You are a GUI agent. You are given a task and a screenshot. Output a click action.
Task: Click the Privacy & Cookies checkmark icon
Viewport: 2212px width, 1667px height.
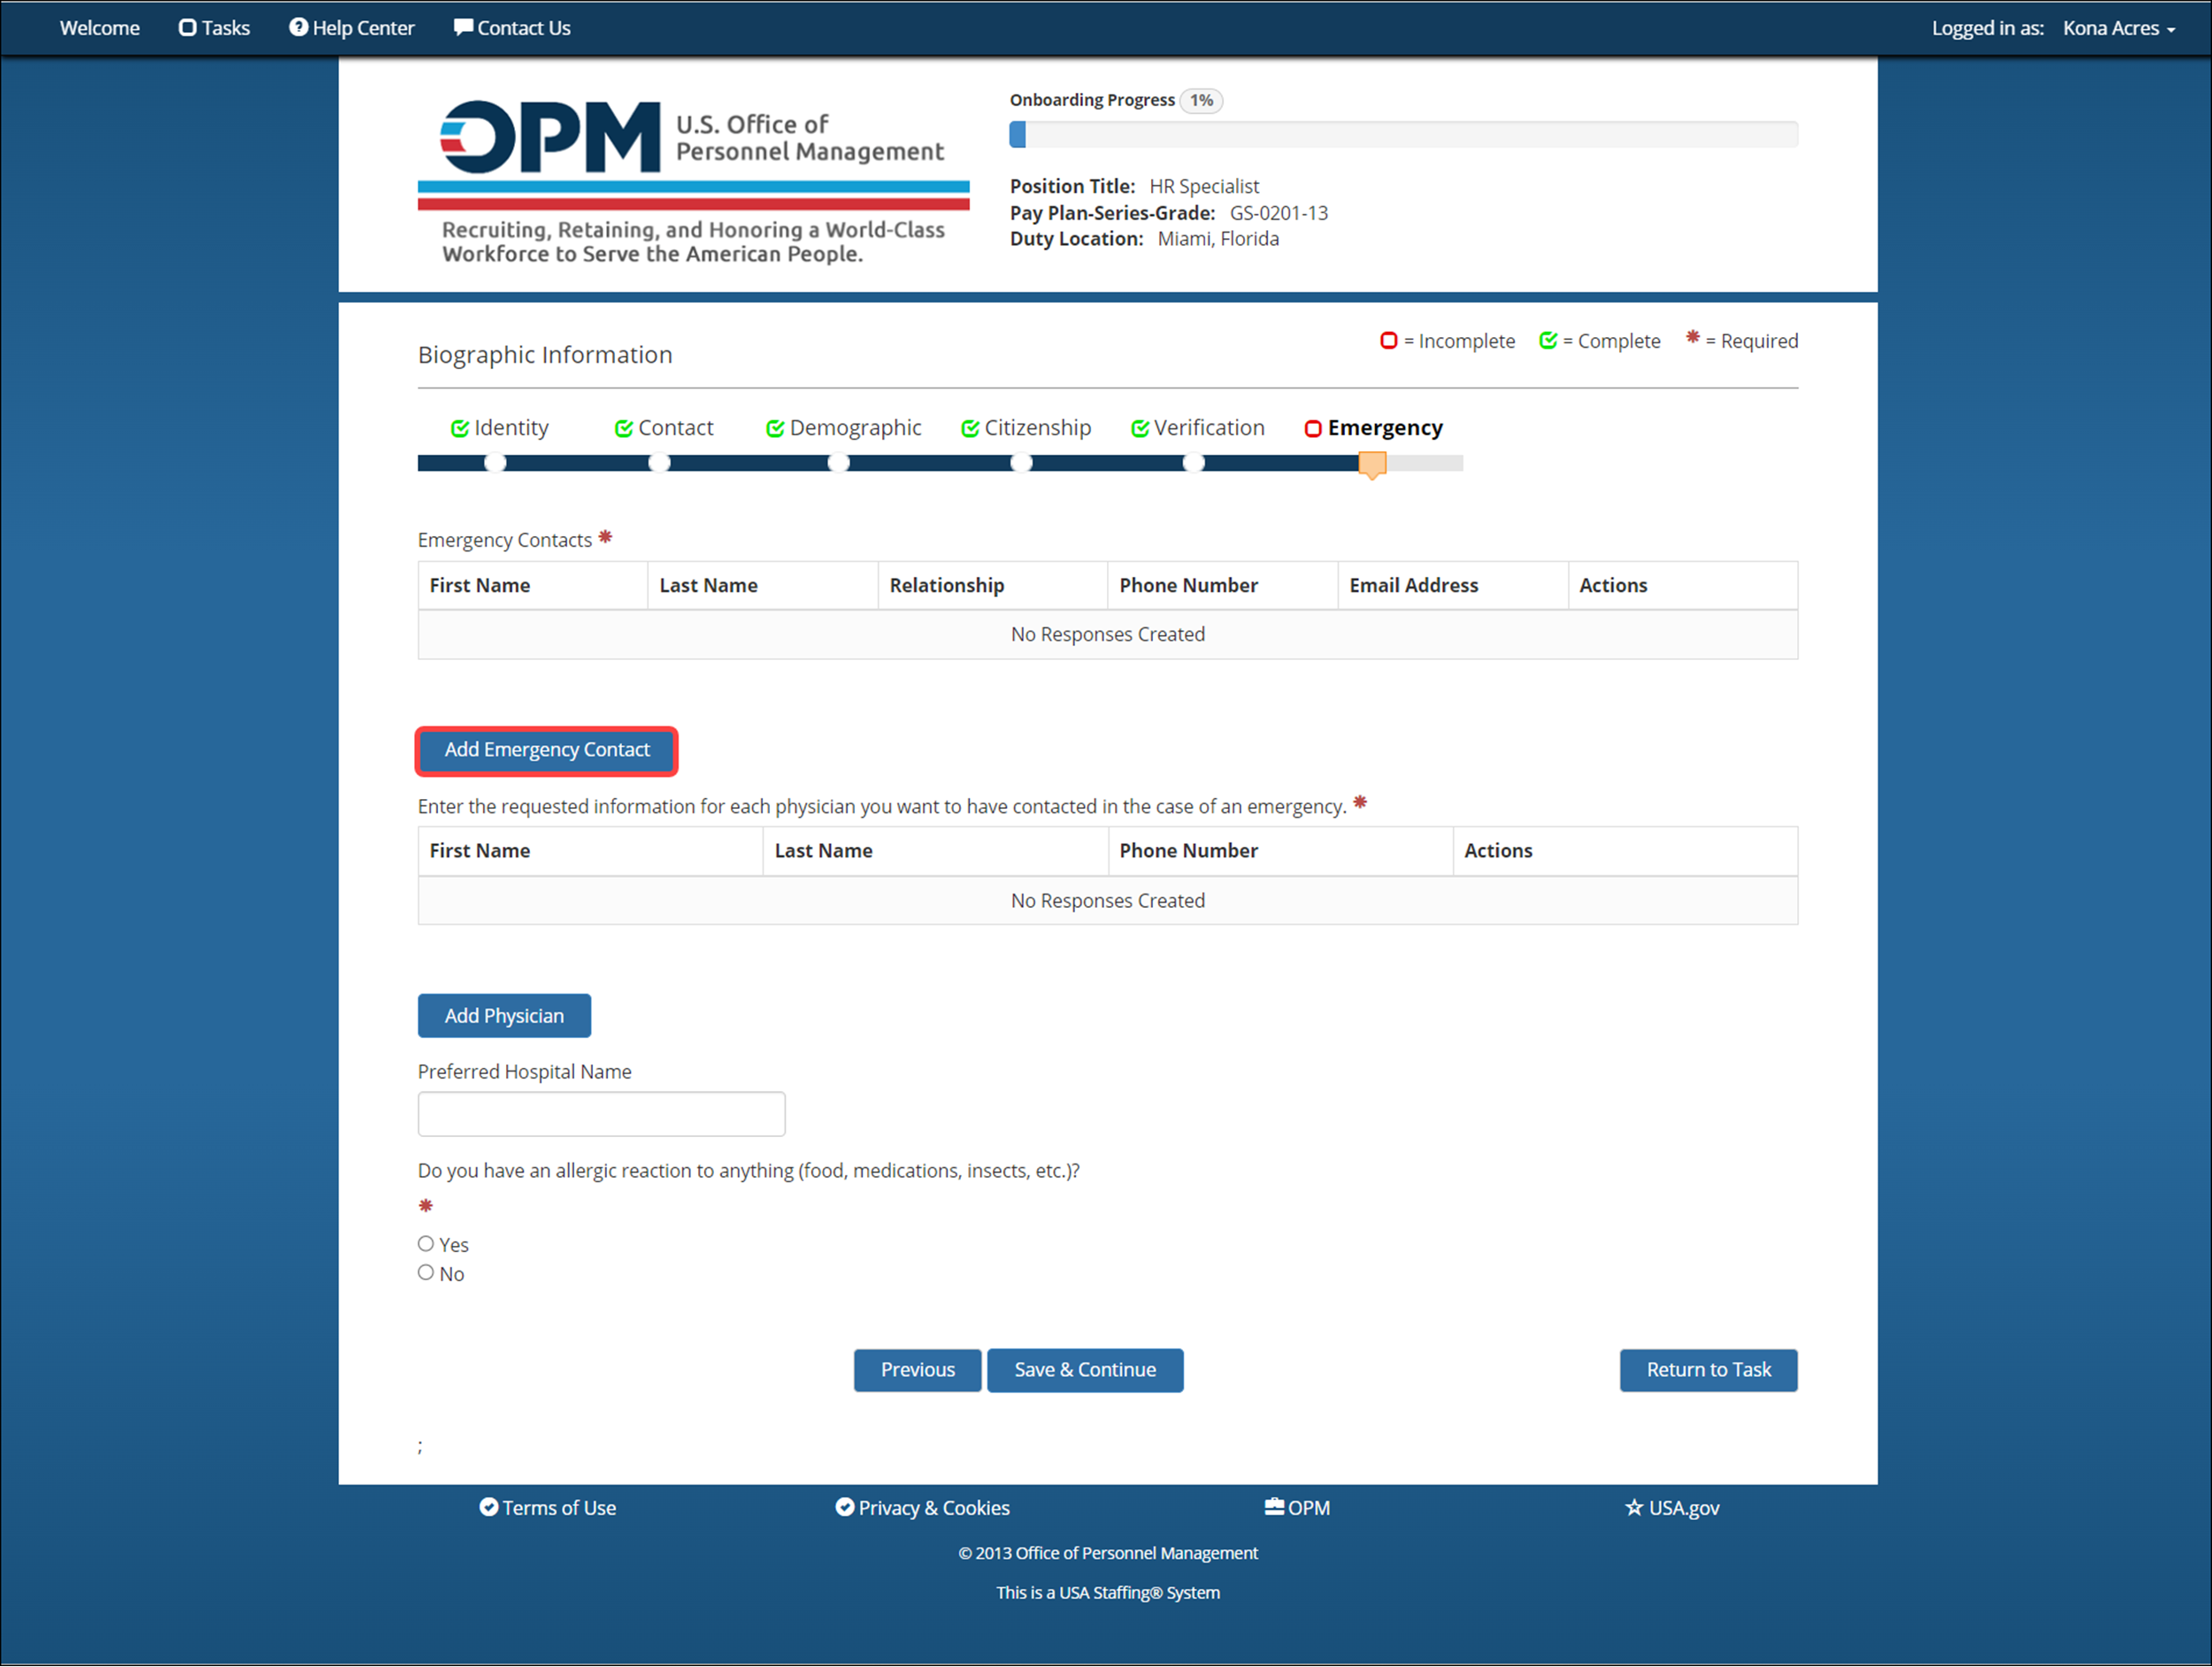pyautogui.click(x=845, y=1507)
